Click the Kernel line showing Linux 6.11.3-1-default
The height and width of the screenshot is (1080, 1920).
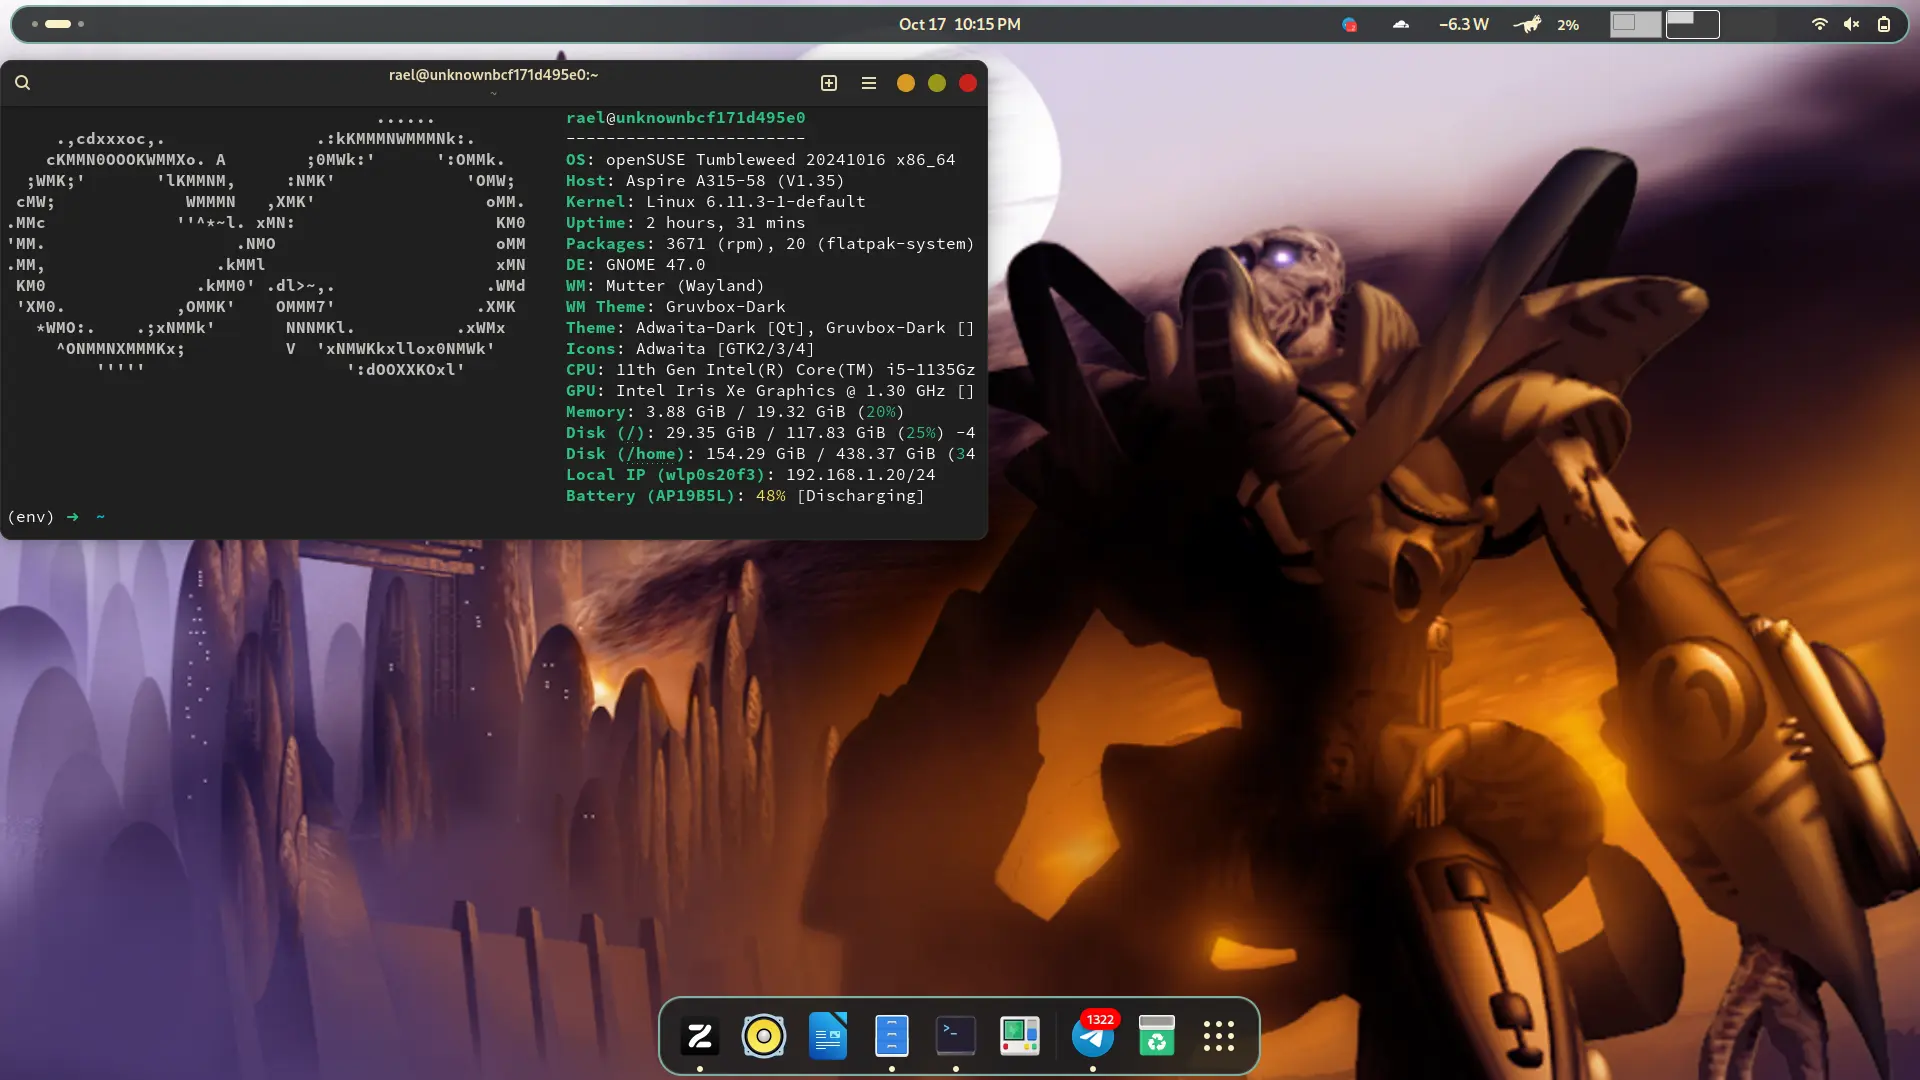716,202
